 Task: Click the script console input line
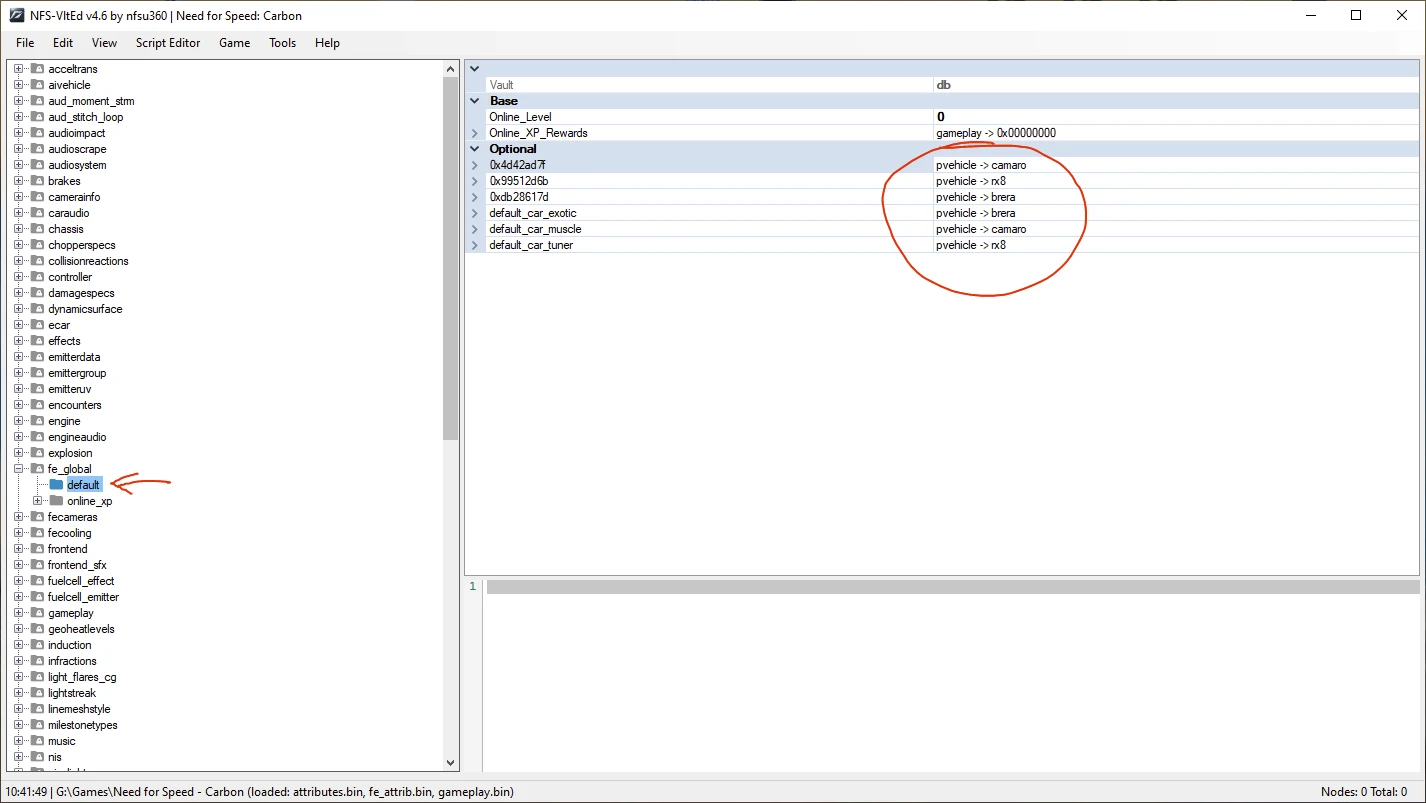point(952,587)
